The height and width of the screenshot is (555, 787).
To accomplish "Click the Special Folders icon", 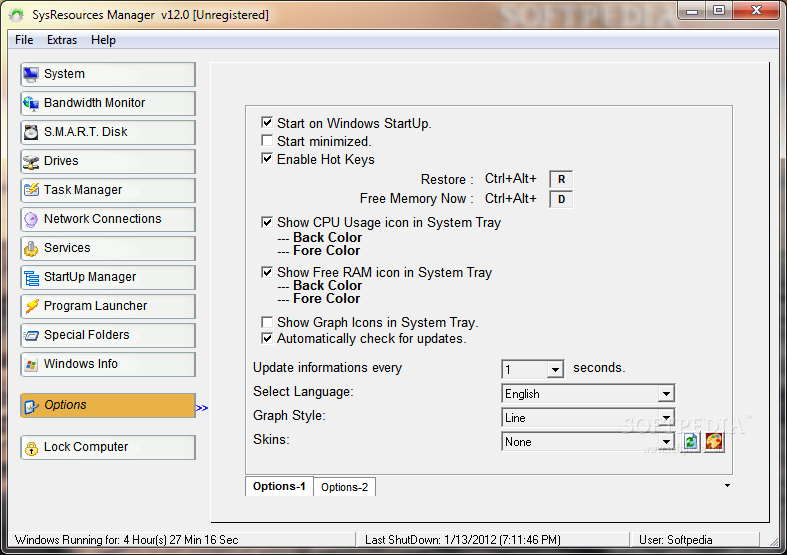I will point(31,335).
